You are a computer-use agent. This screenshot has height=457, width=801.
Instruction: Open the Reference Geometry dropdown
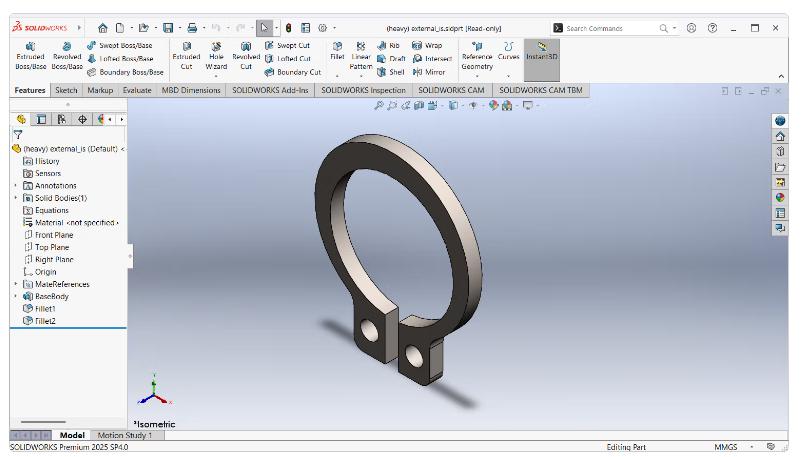[x=477, y=60]
